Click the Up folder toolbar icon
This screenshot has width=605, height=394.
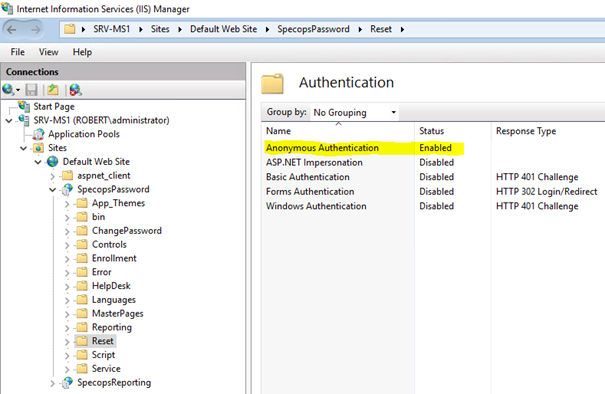coord(53,90)
